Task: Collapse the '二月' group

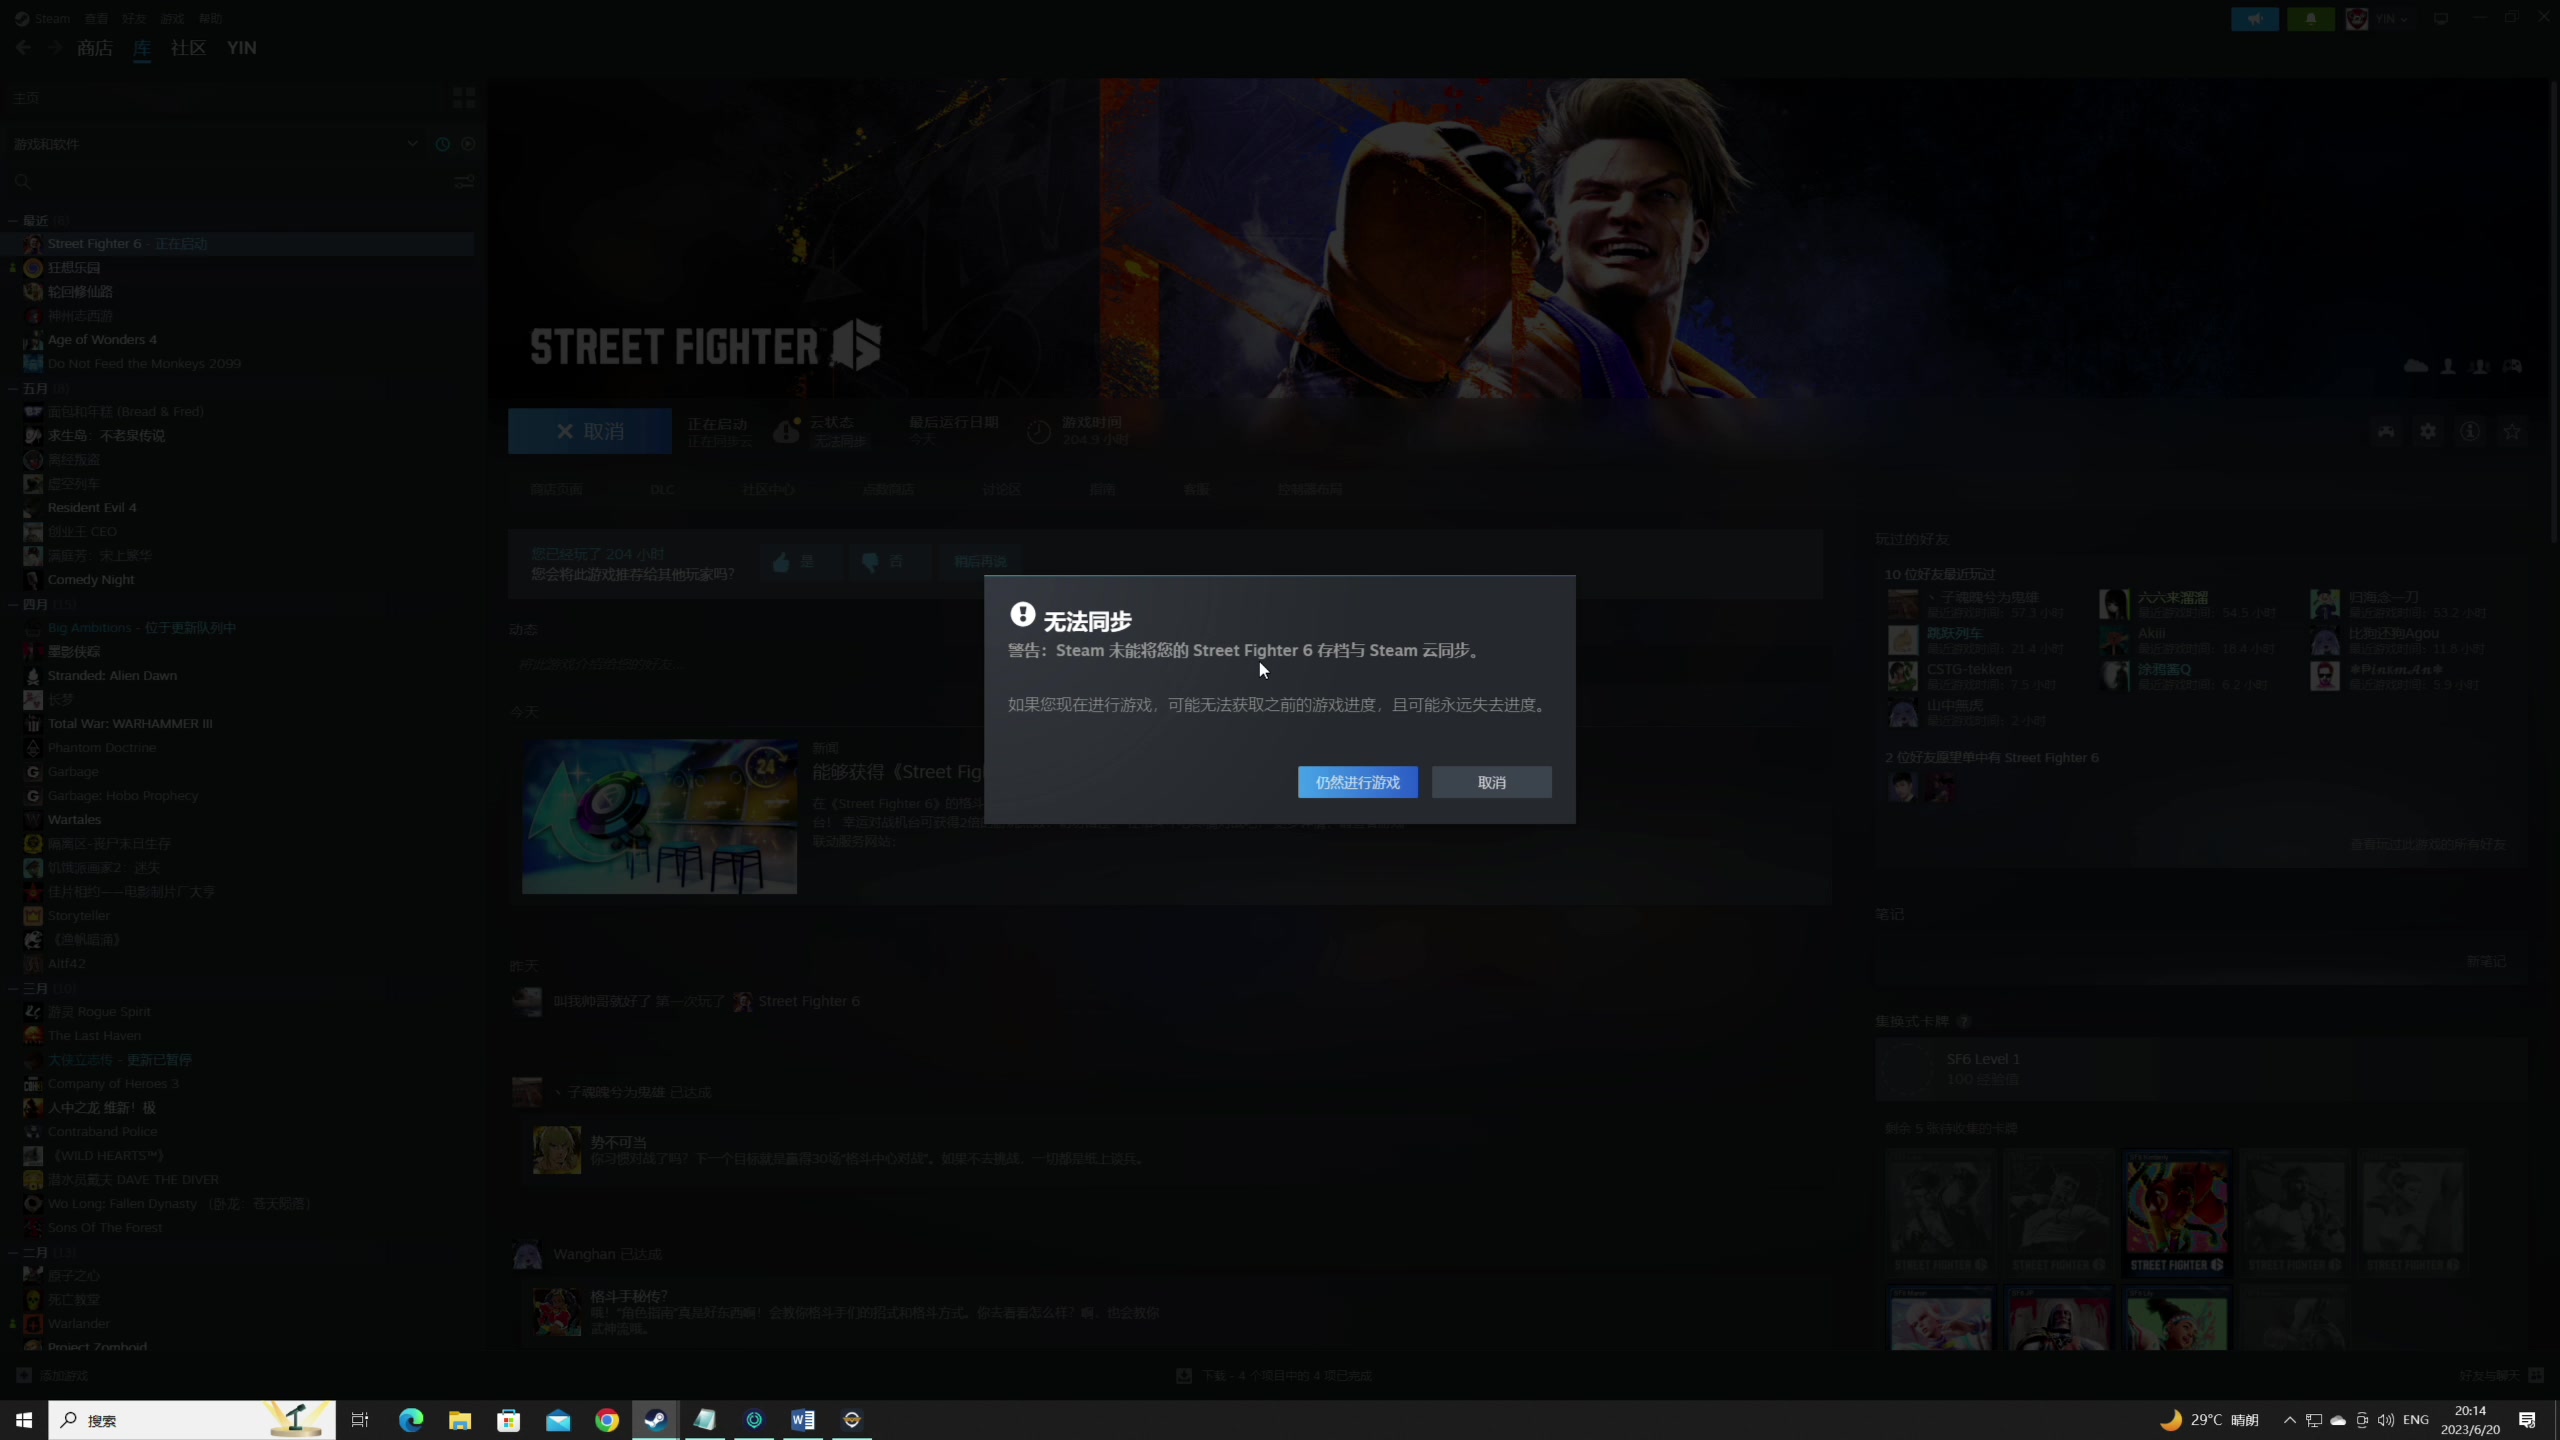Action: click(x=13, y=1253)
